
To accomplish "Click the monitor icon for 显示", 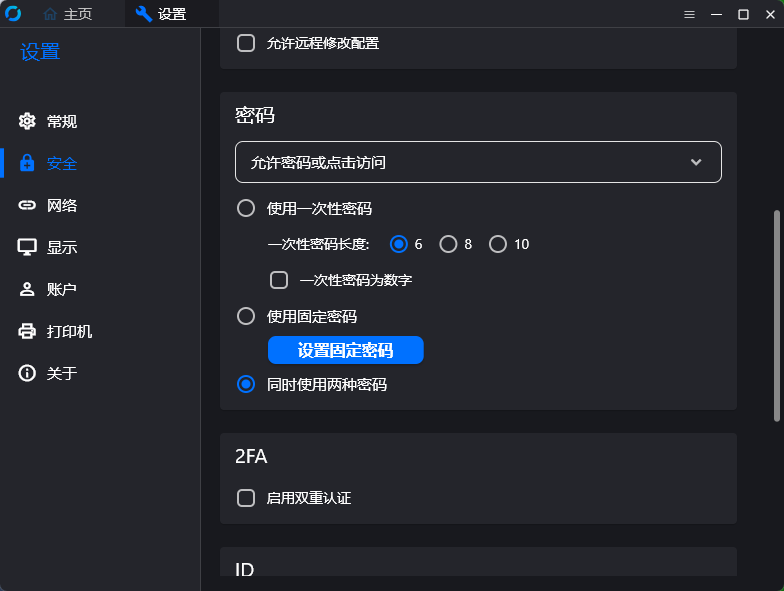I will [27, 247].
